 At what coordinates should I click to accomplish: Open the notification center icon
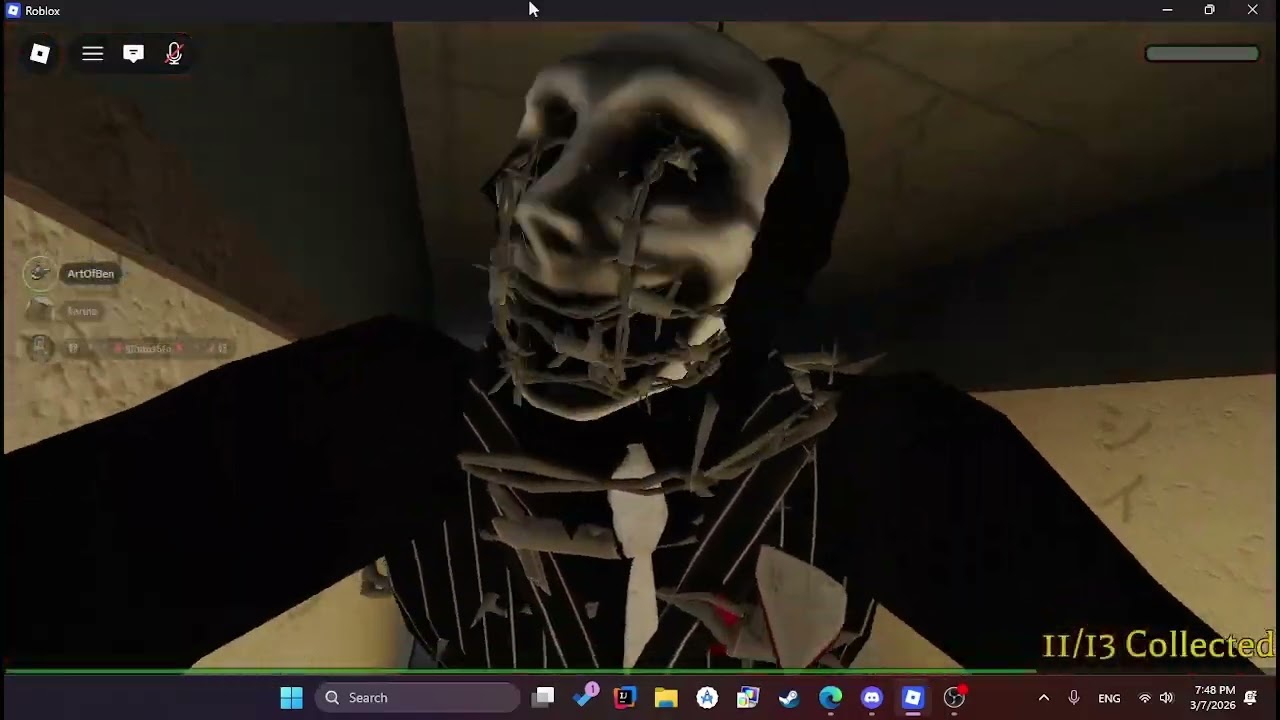(x=1250, y=698)
